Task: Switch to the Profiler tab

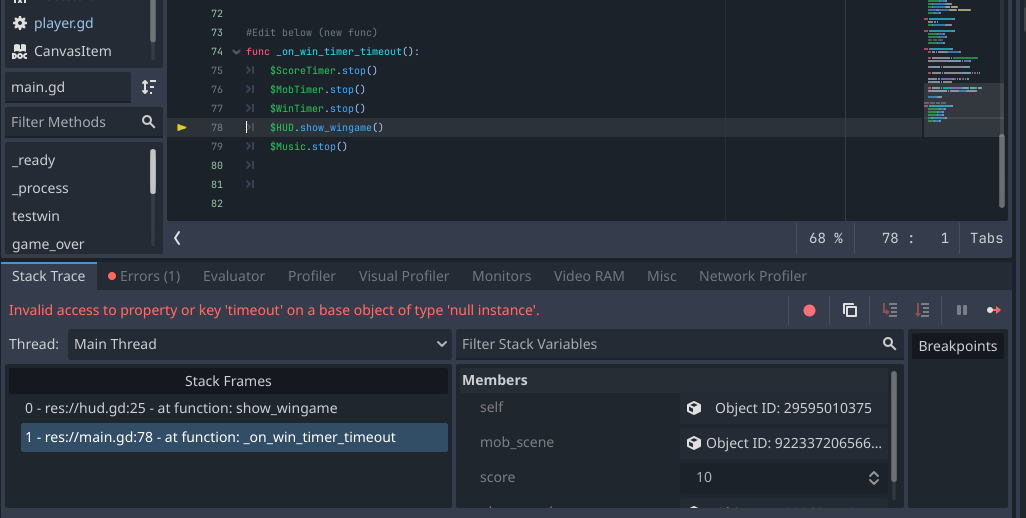Action: tap(311, 276)
